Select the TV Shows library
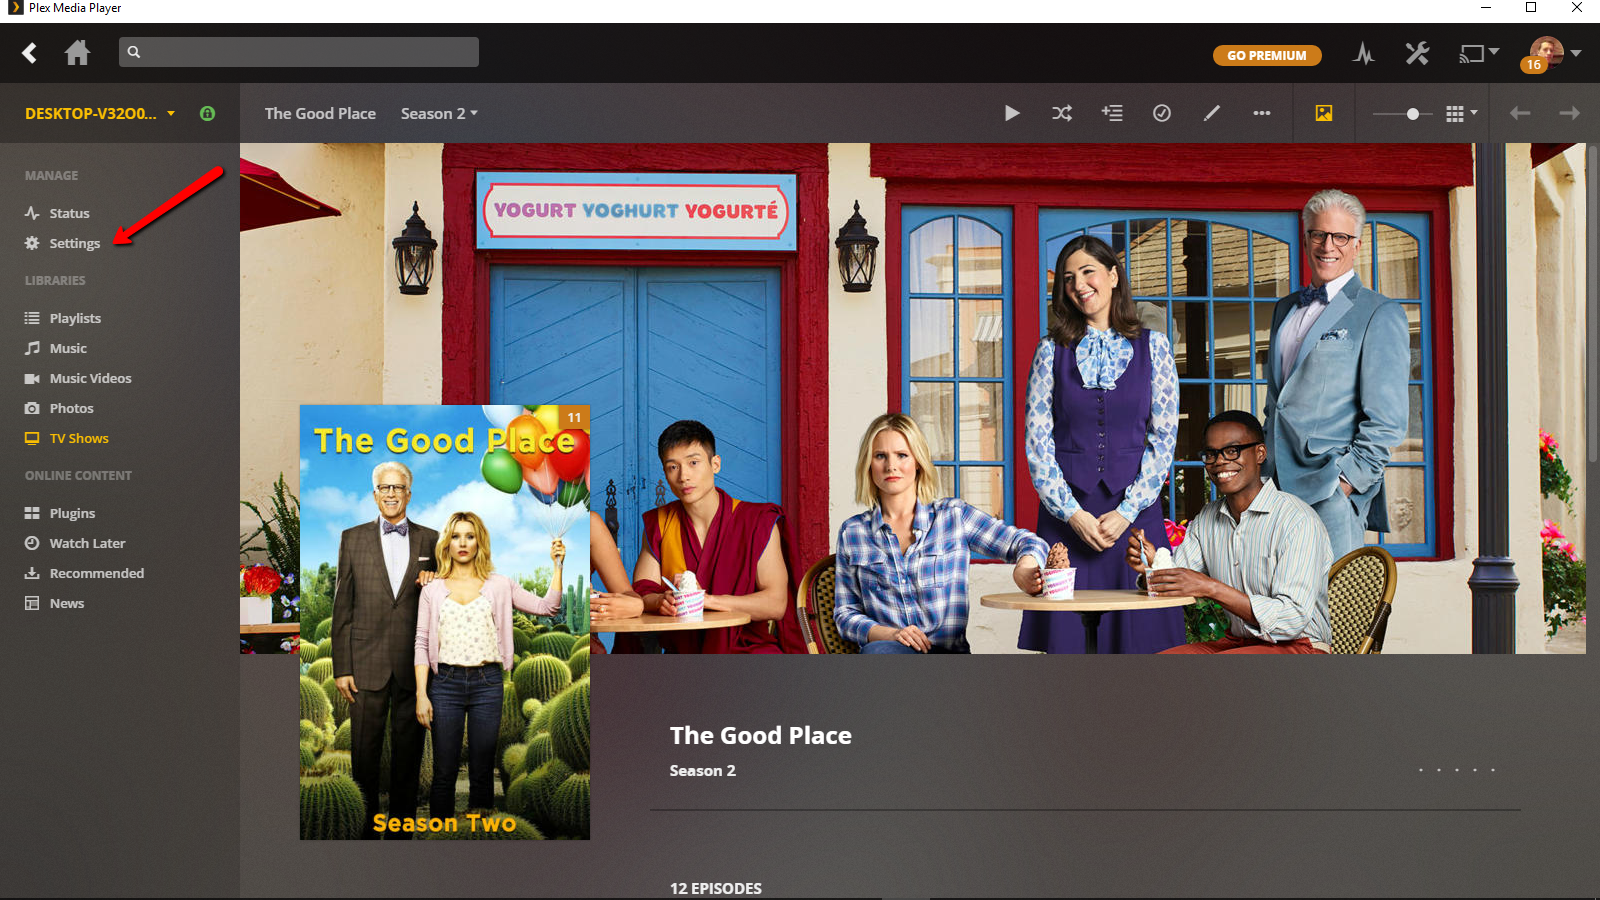 79,438
